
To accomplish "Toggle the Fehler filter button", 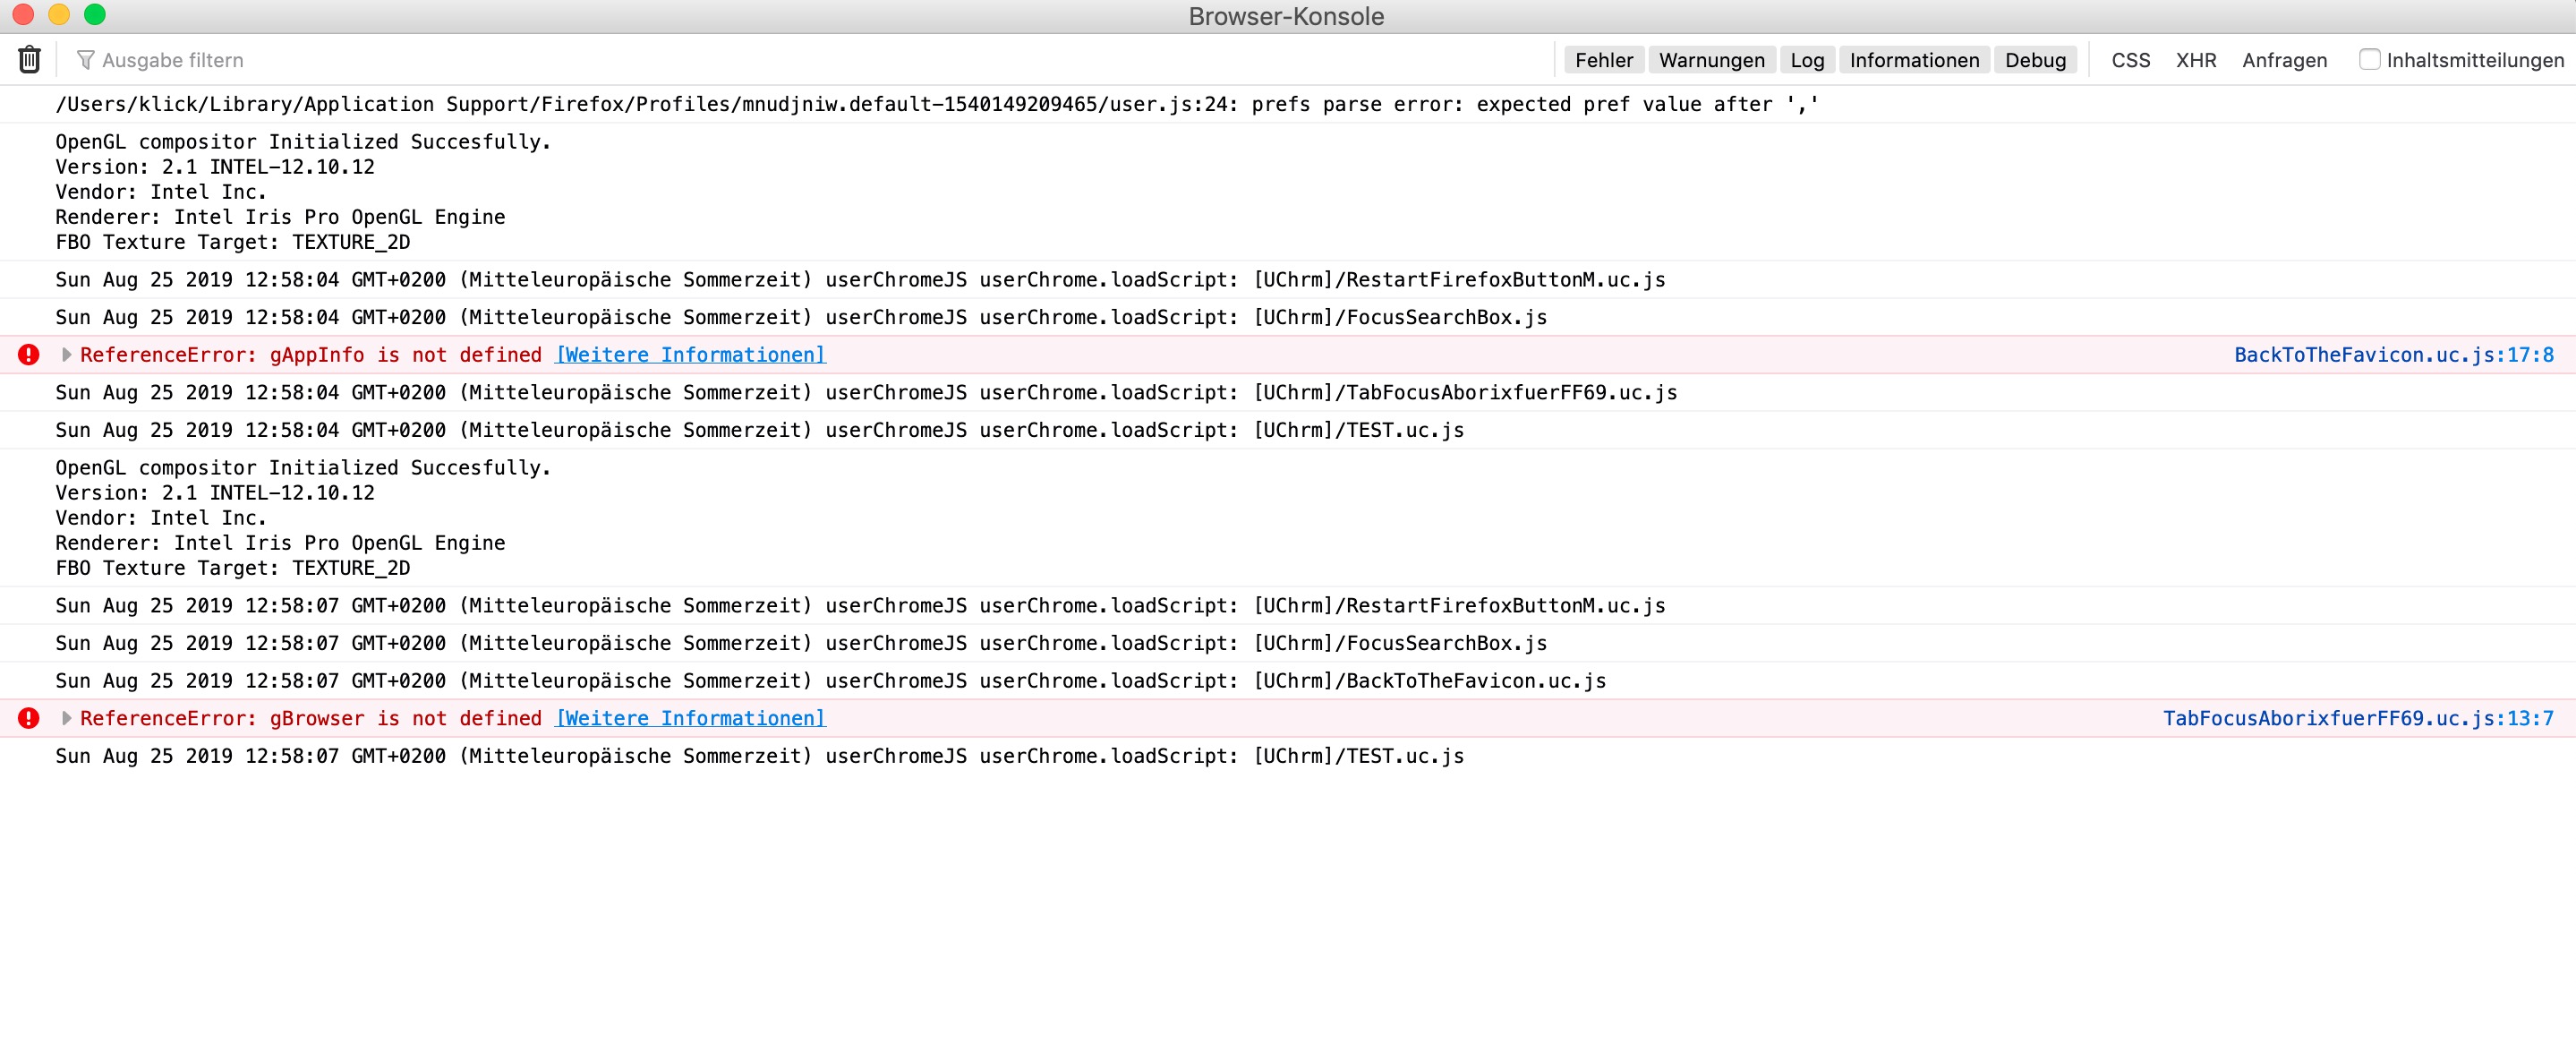I will pos(1603,60).
